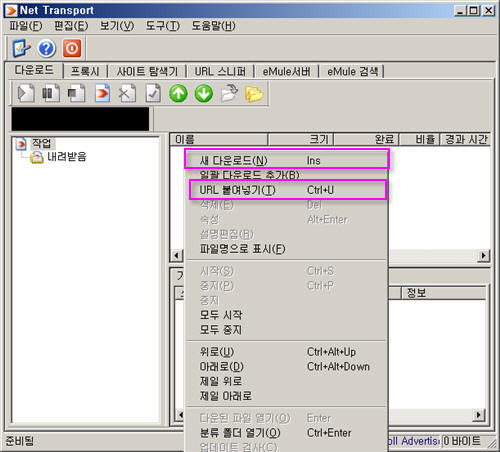This screenshot has width=500, height=452.
Task: Click download list scrollbar right arrow
Action: click(x=483, y=256)
